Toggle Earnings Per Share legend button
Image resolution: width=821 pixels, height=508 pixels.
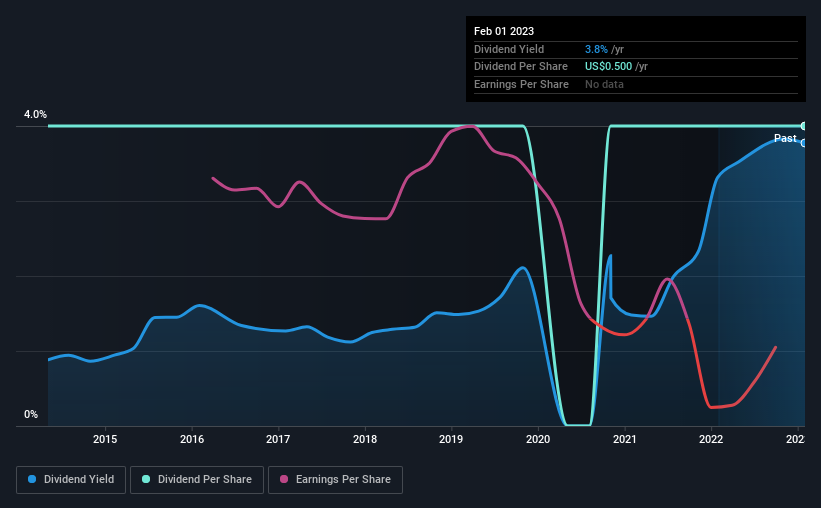tap(336, 480)
